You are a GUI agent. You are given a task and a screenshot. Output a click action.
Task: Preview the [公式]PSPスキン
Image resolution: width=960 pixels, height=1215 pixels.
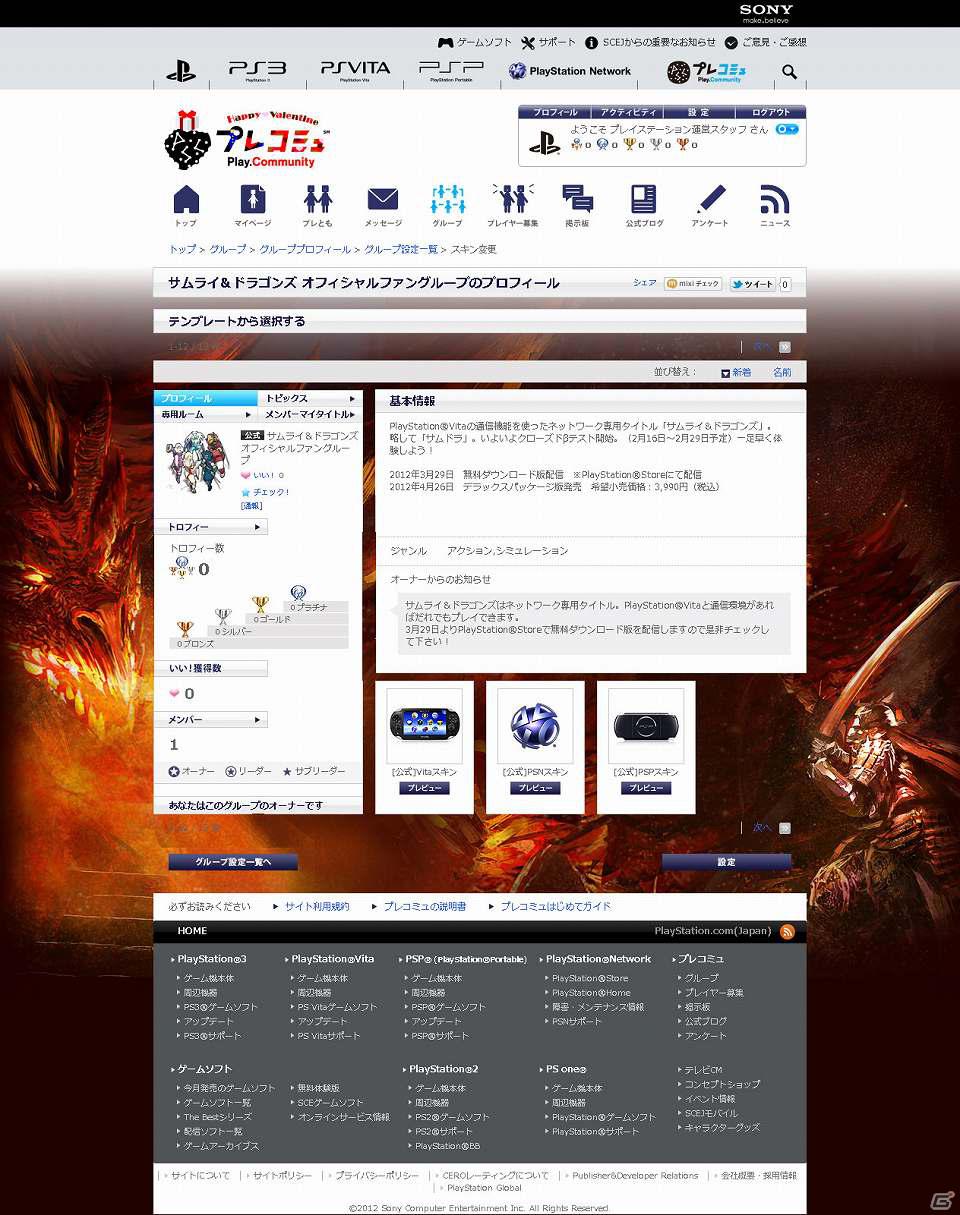[x=646, y=788]
